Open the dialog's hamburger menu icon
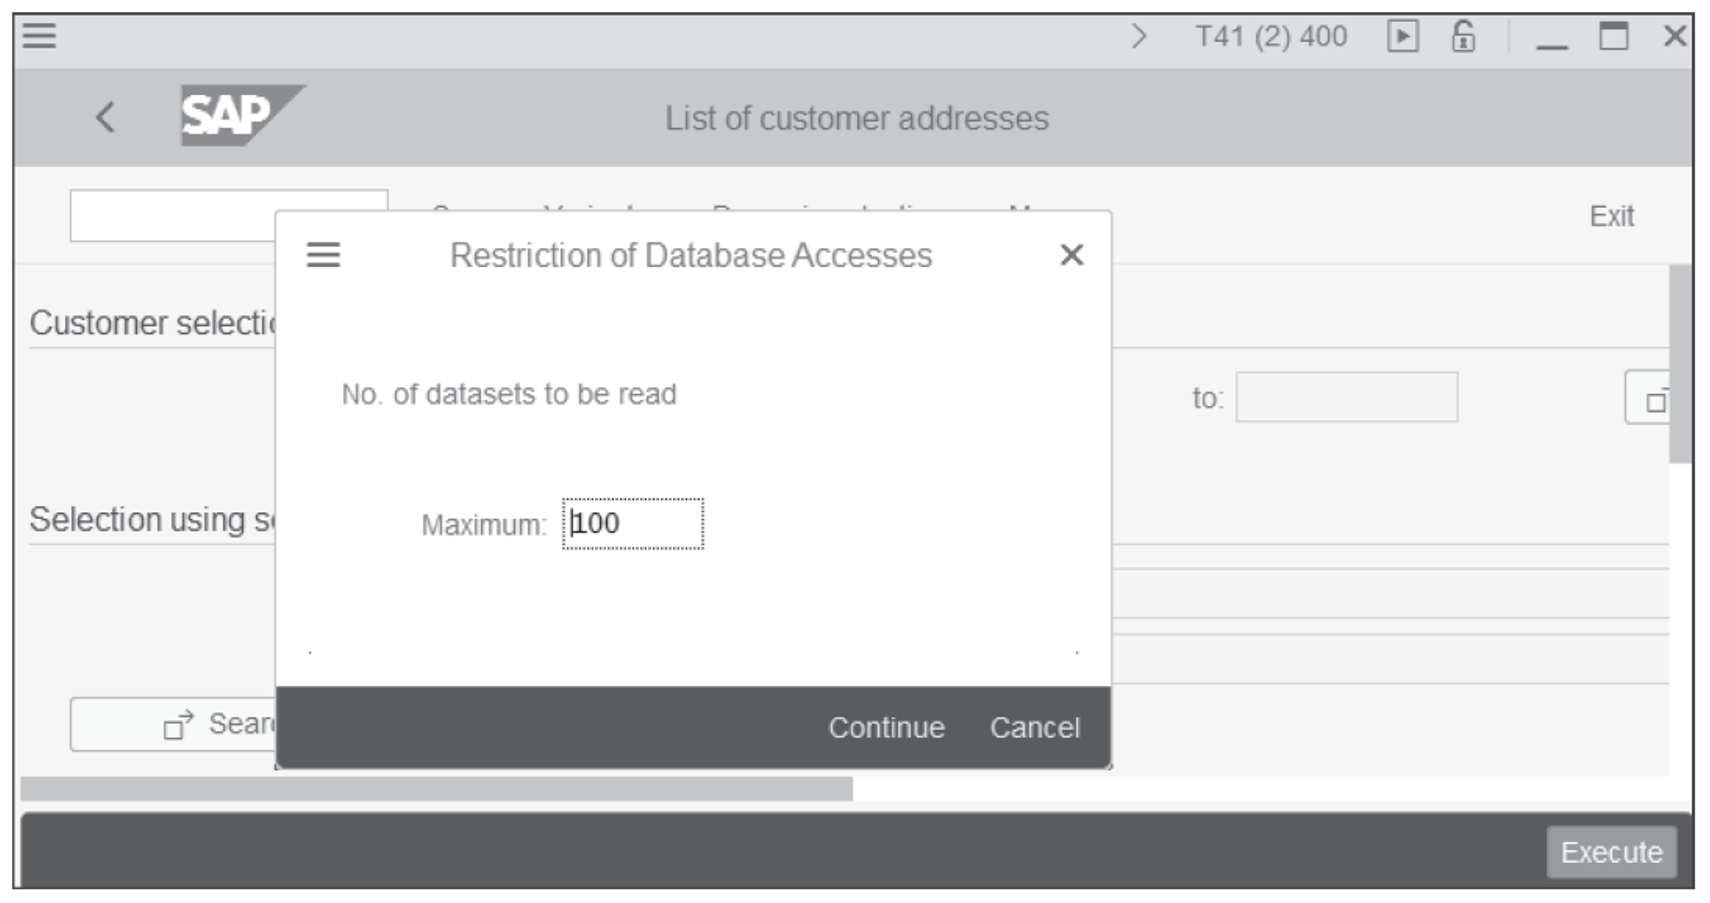This screenshot has height=903, width=1710. click(x=322, y=255)
